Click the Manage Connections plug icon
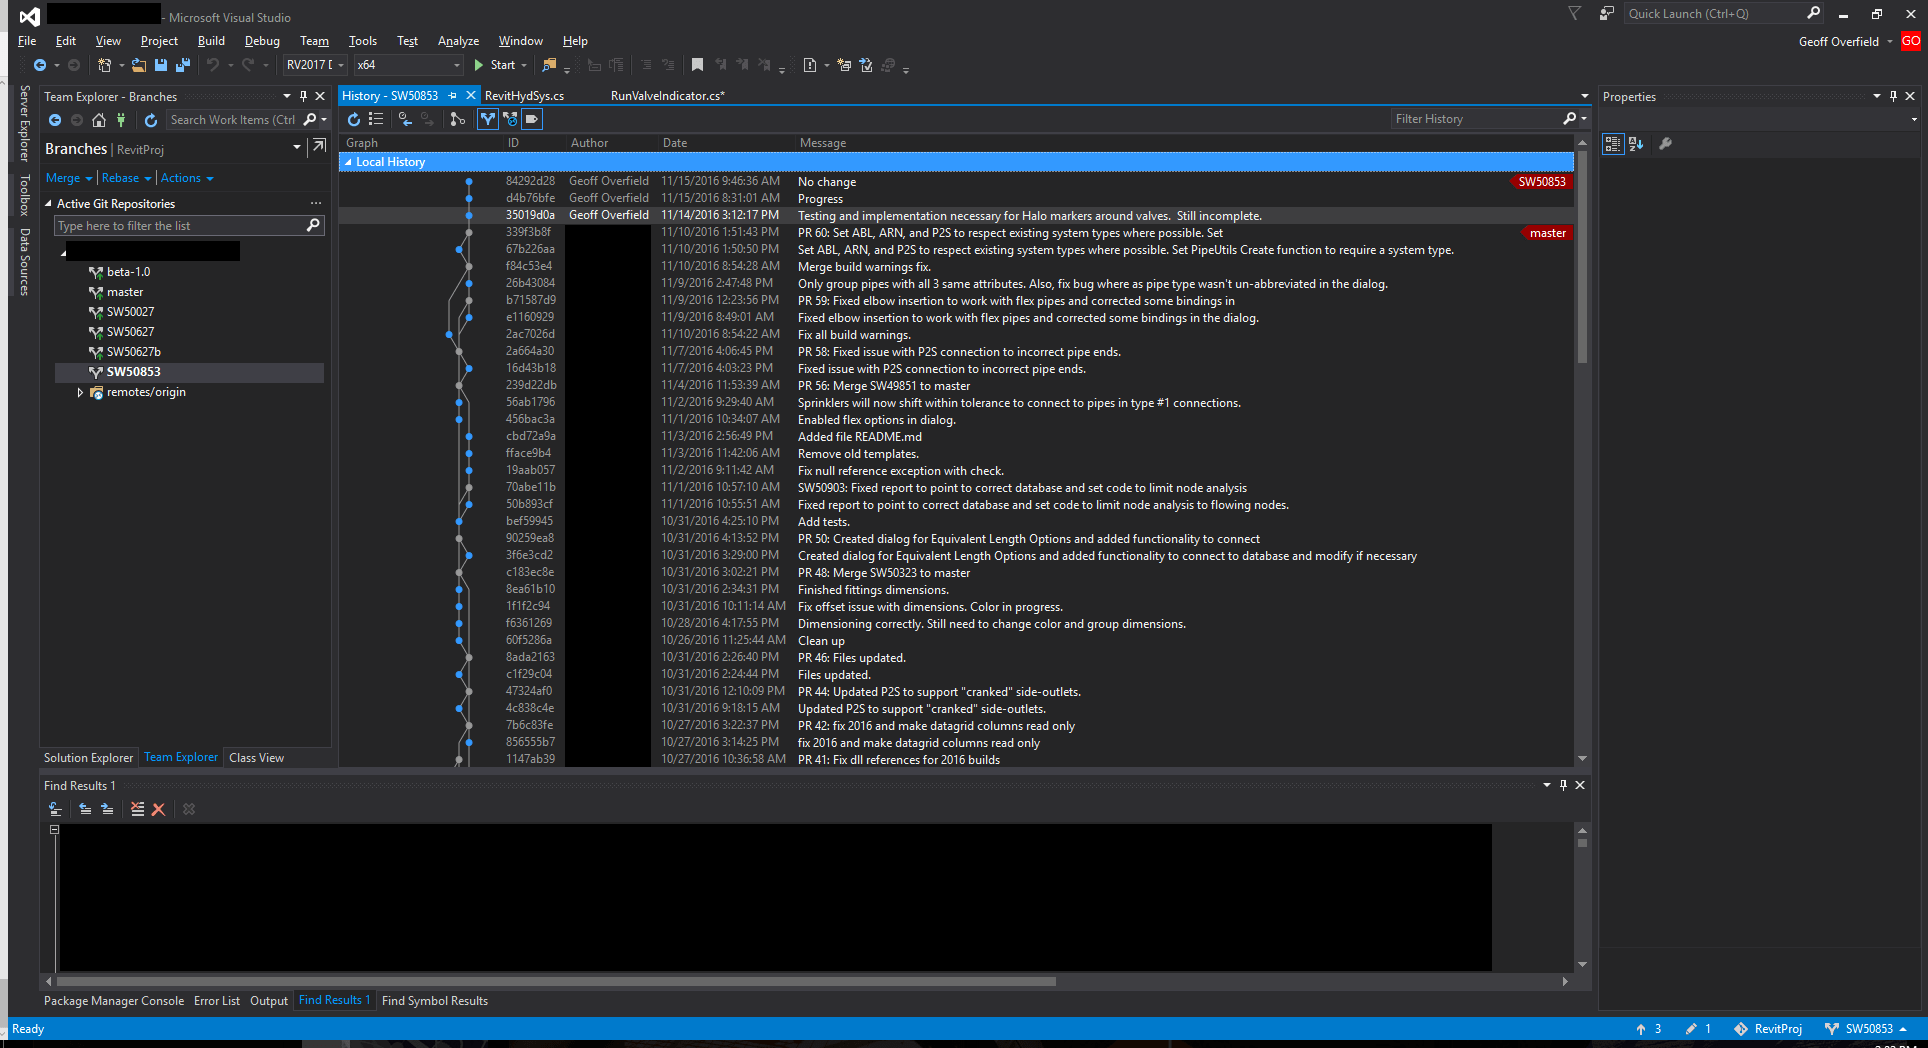The width and height of the screenshot is (1928, 1048). [121, 120]
